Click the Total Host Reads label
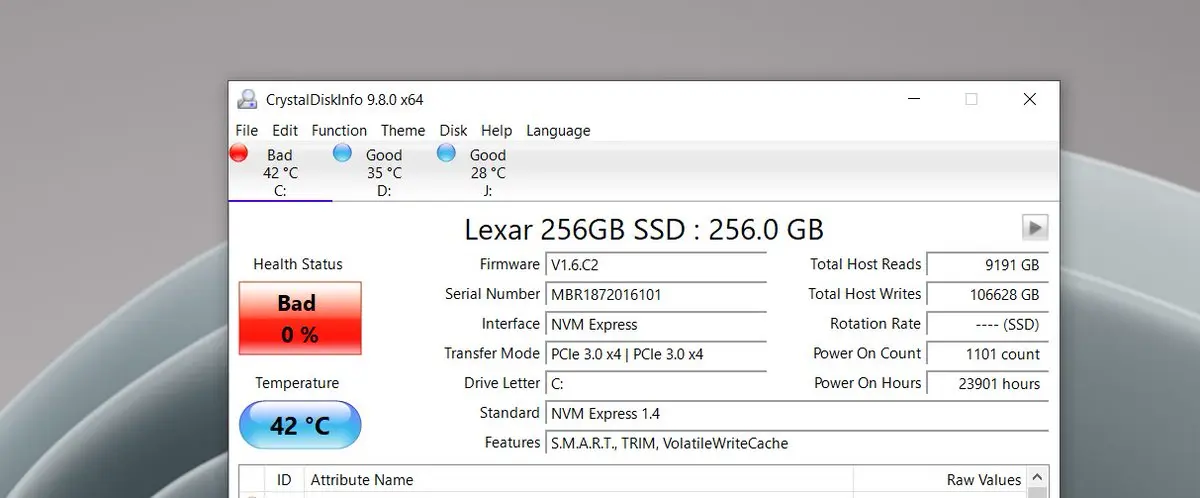 866,264
